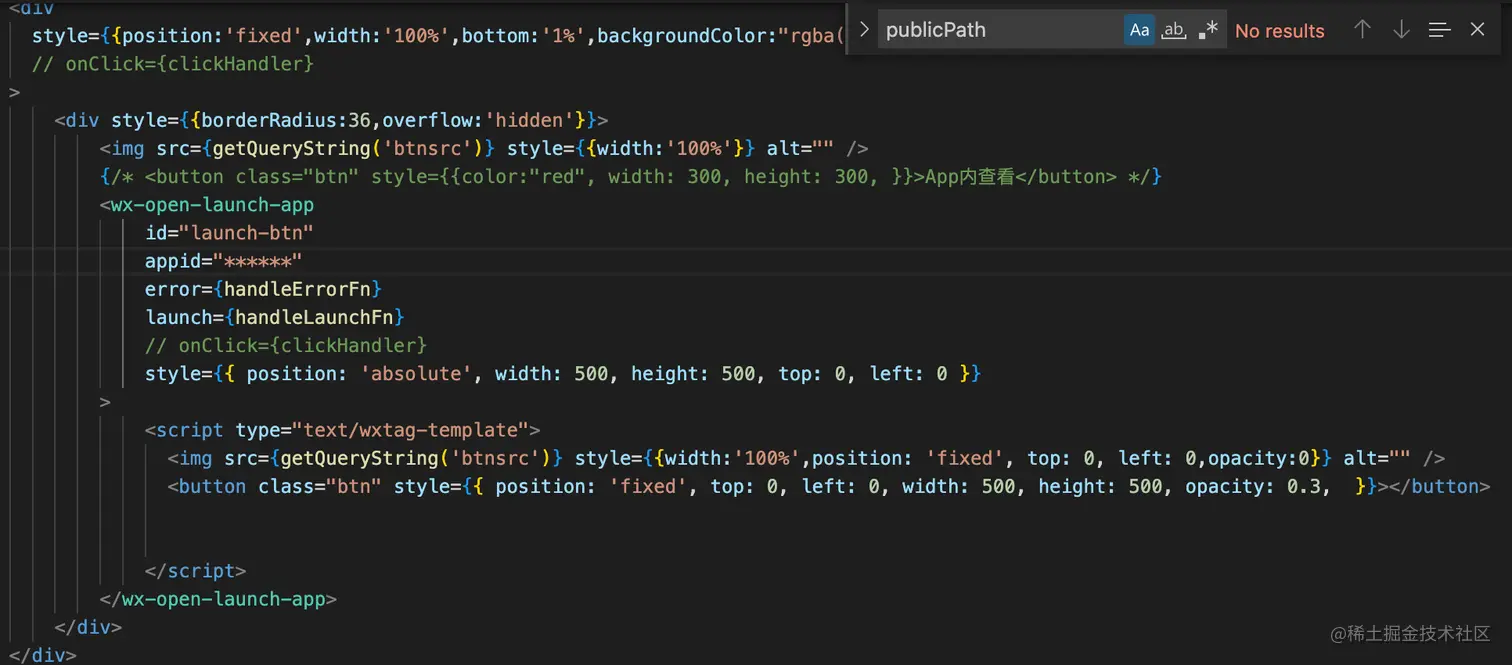This screenshot has width=1512, height=665.
Task: Click the style position 'absolute' line
Action: tap(563, 374)
